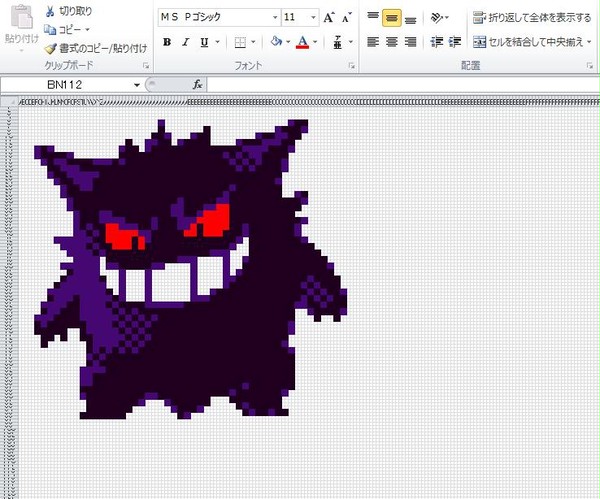Viewport: 600px width, 499px height.
Task: Open alignment (配置) group dialog launcher
Action: pos(590,66)
